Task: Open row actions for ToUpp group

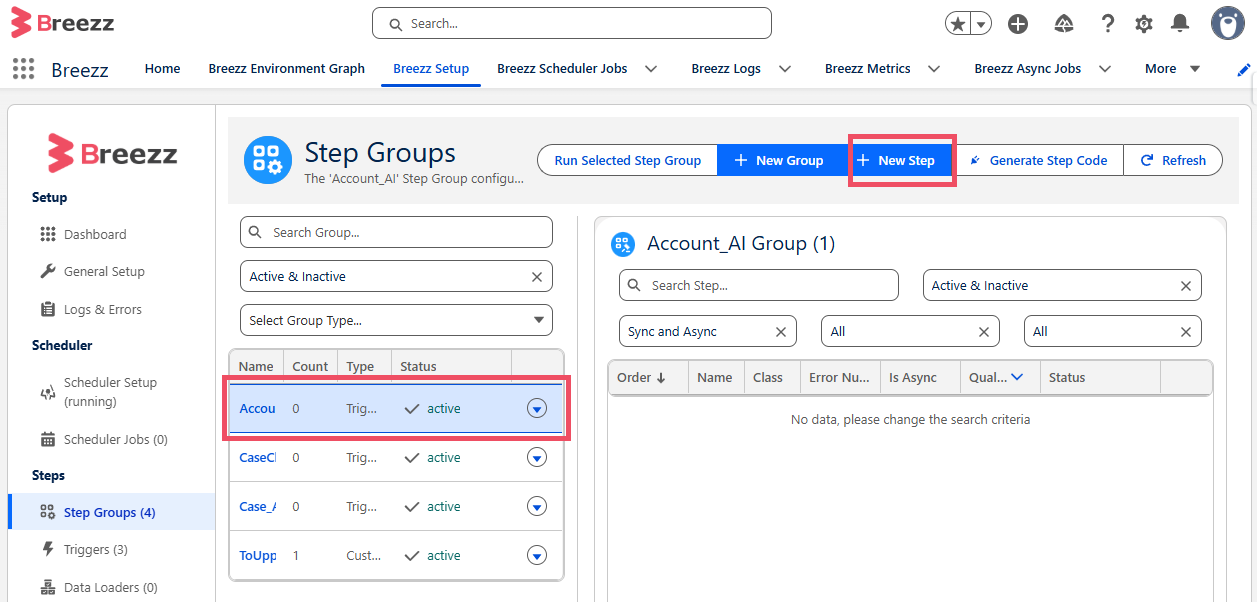Action: 537,555
